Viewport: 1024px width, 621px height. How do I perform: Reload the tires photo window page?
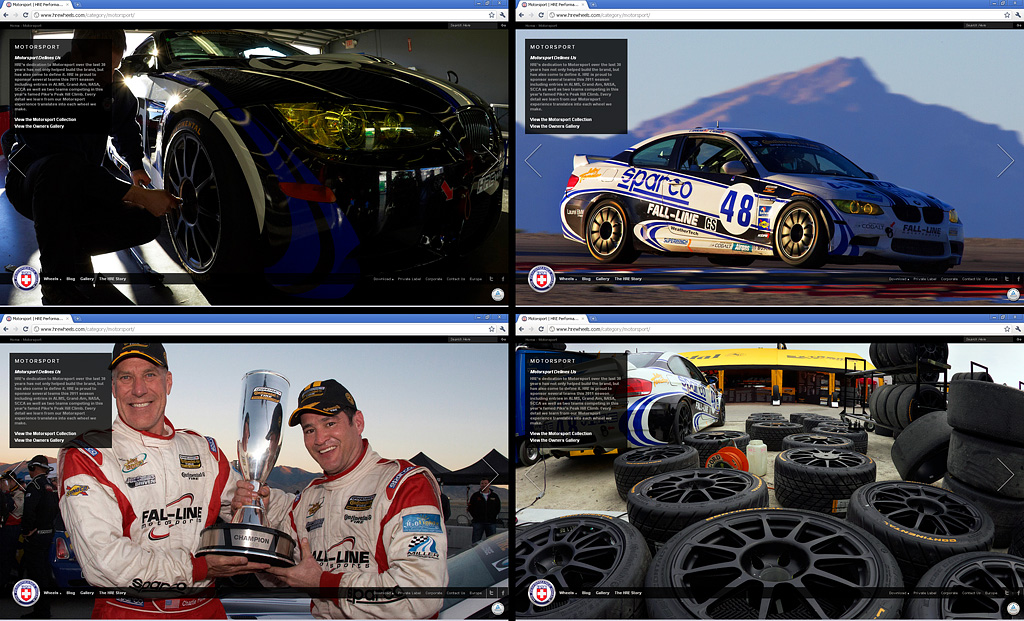[541, 328]
